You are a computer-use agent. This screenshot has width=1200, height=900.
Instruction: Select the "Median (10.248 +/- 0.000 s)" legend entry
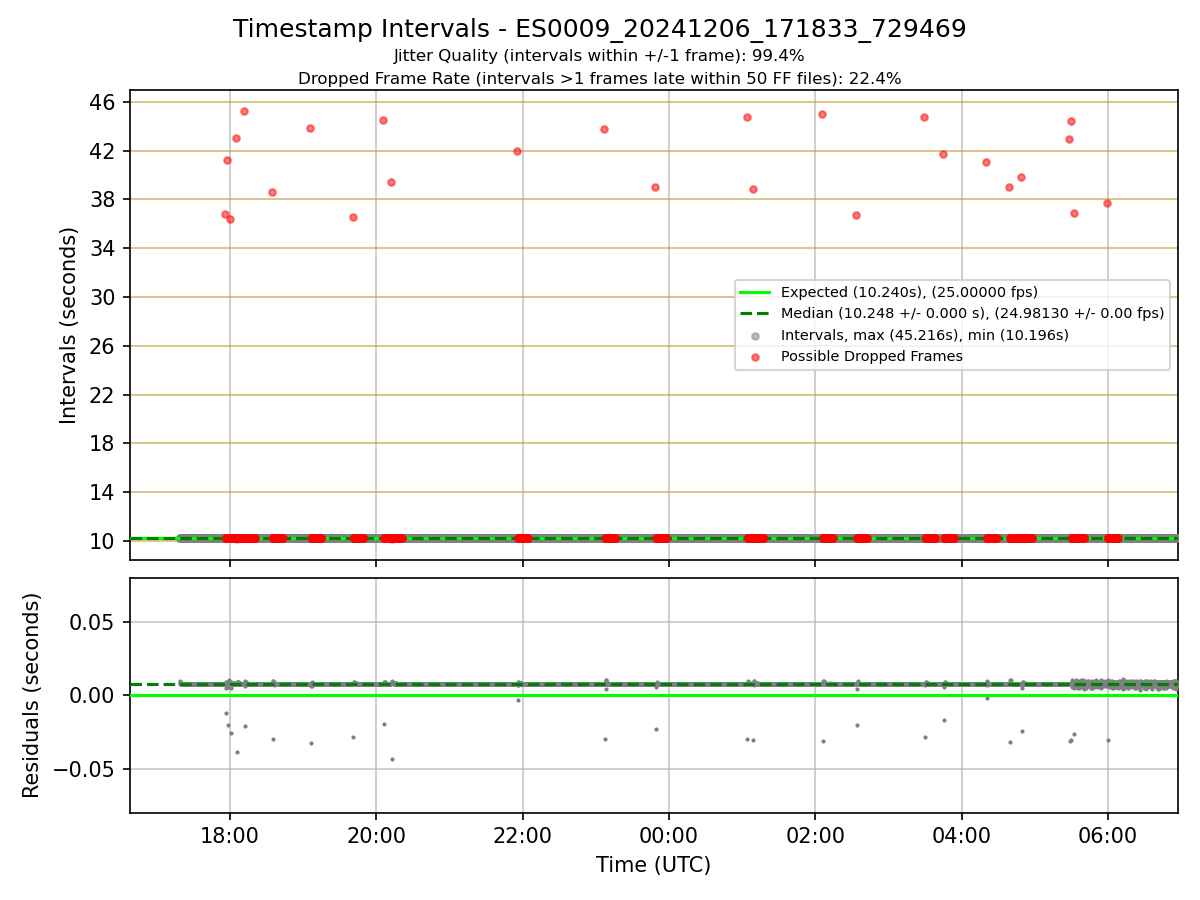coord(972,313)
